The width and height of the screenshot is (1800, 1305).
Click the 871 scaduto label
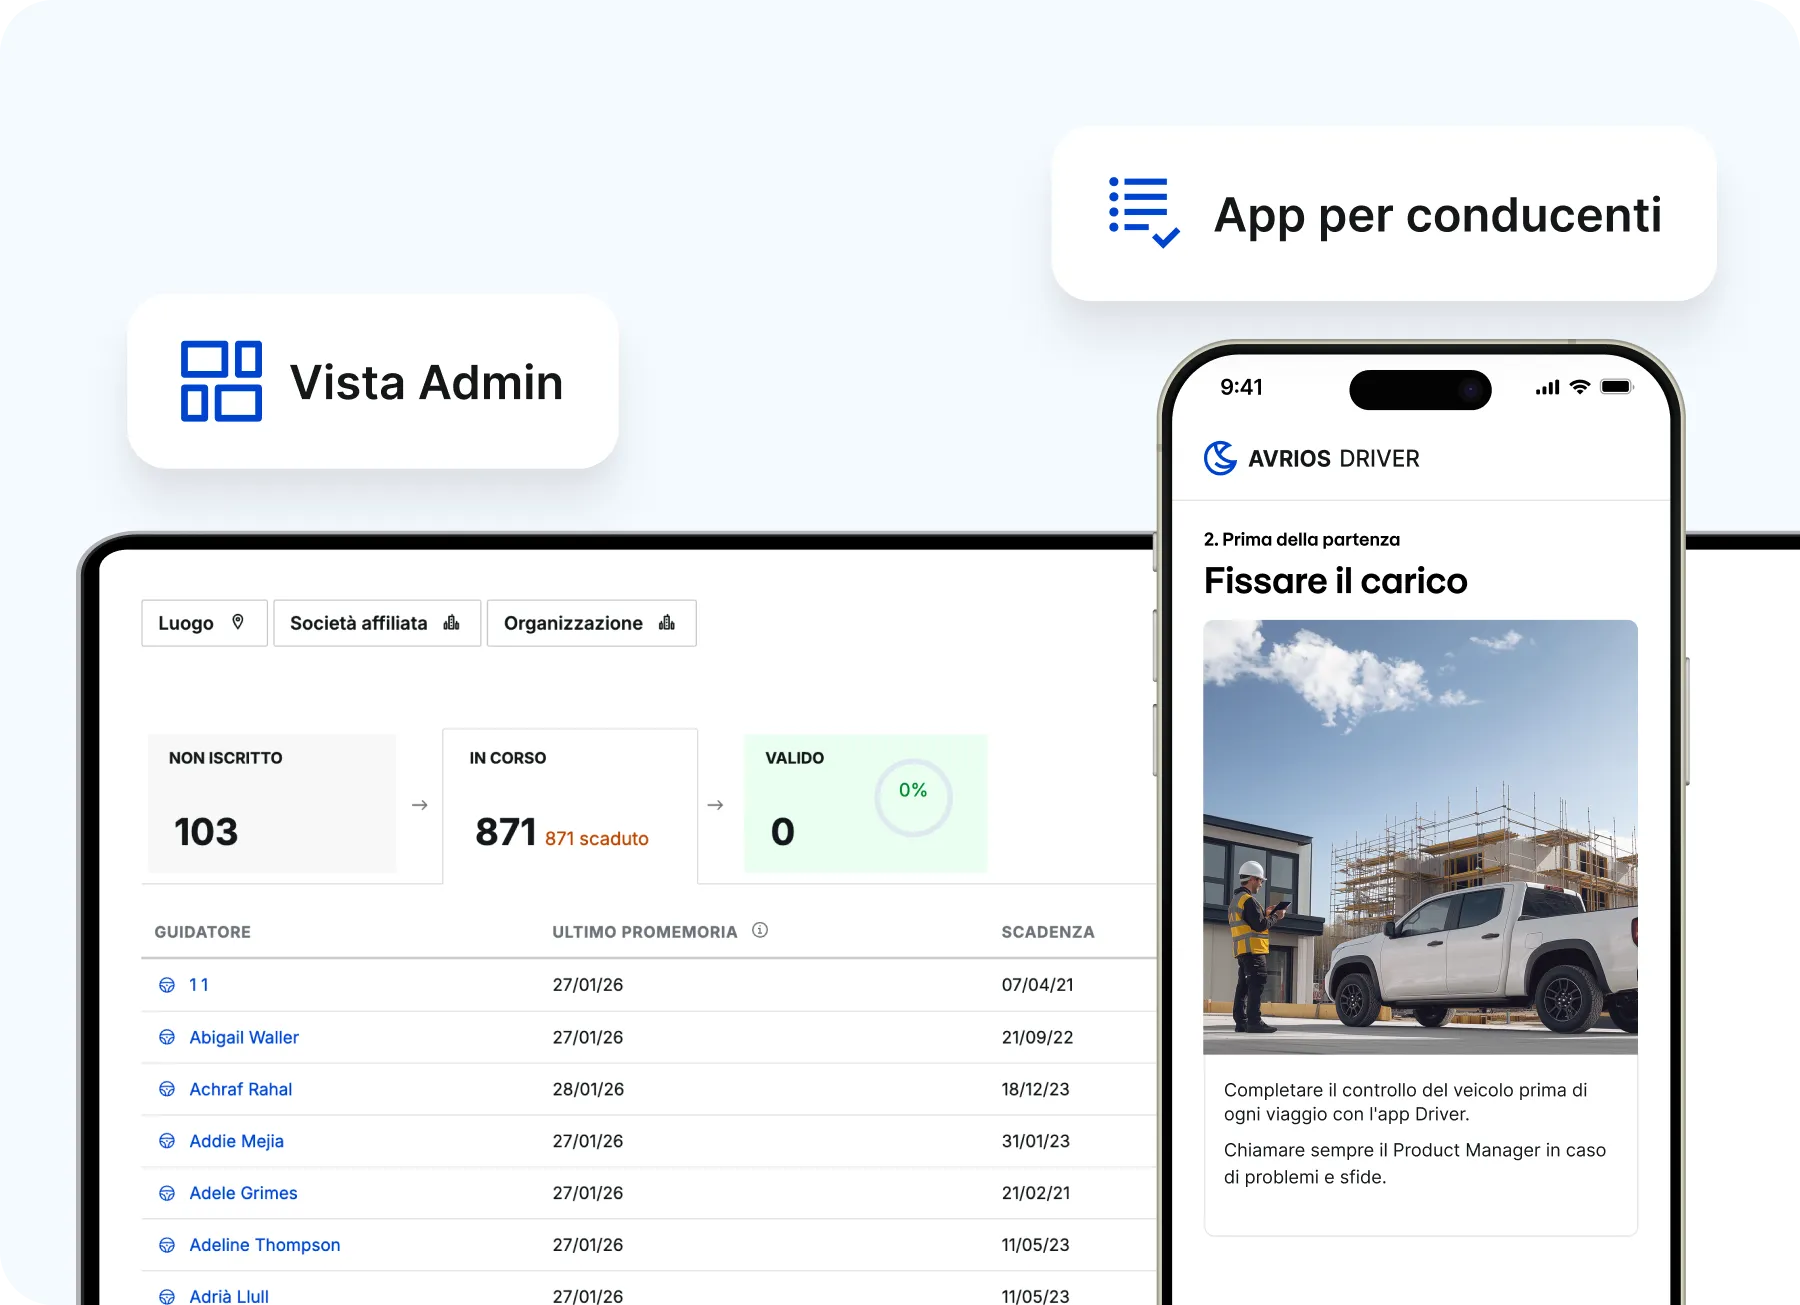pyautogui.click(x=597, y=838)
